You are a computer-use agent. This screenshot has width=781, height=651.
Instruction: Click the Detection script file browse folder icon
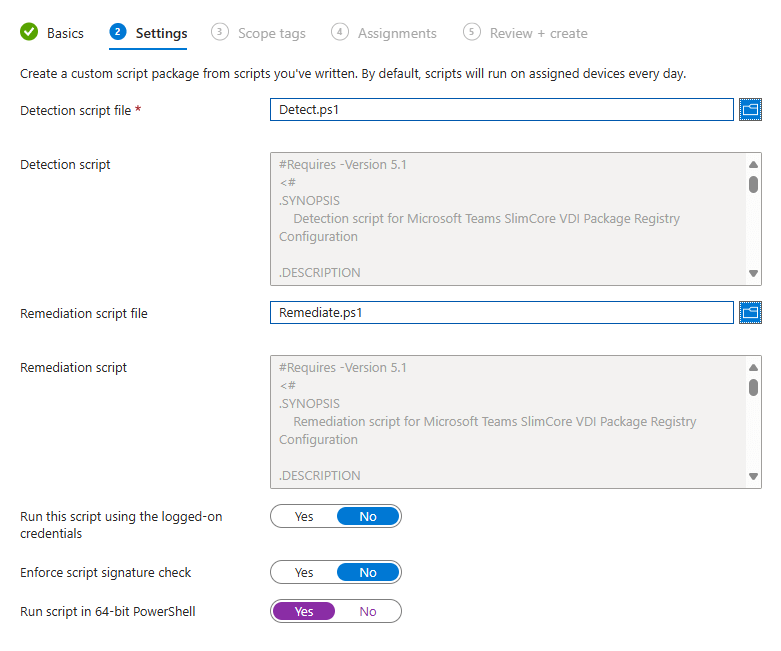tap(750, 110)
